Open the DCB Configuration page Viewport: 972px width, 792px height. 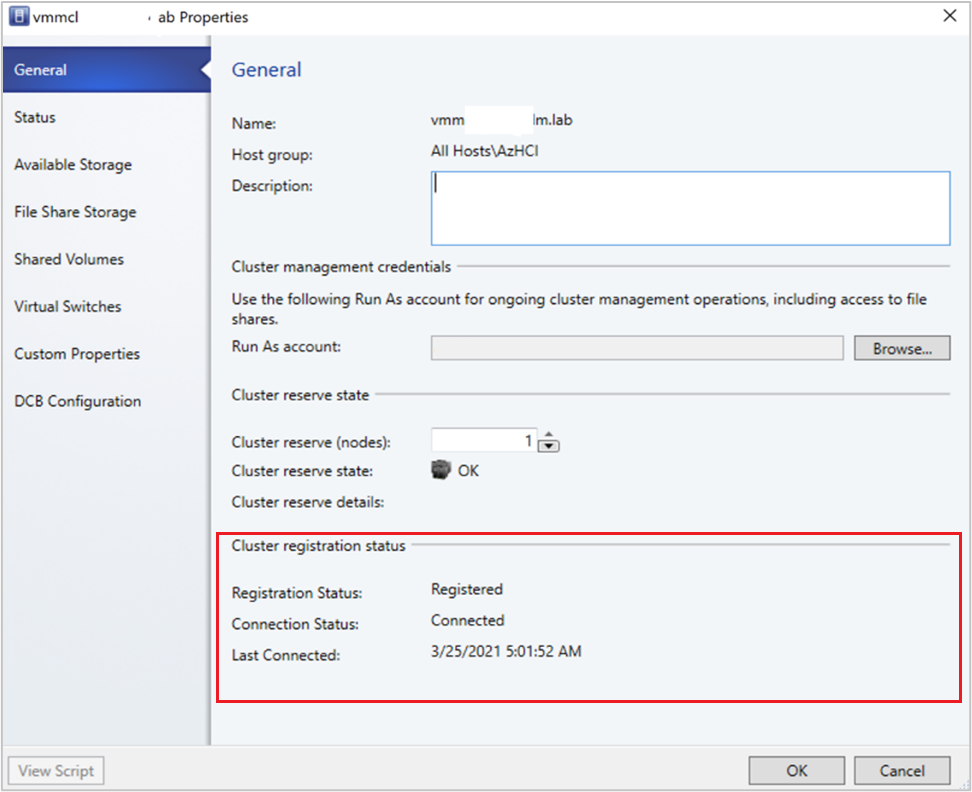[77, 400]
